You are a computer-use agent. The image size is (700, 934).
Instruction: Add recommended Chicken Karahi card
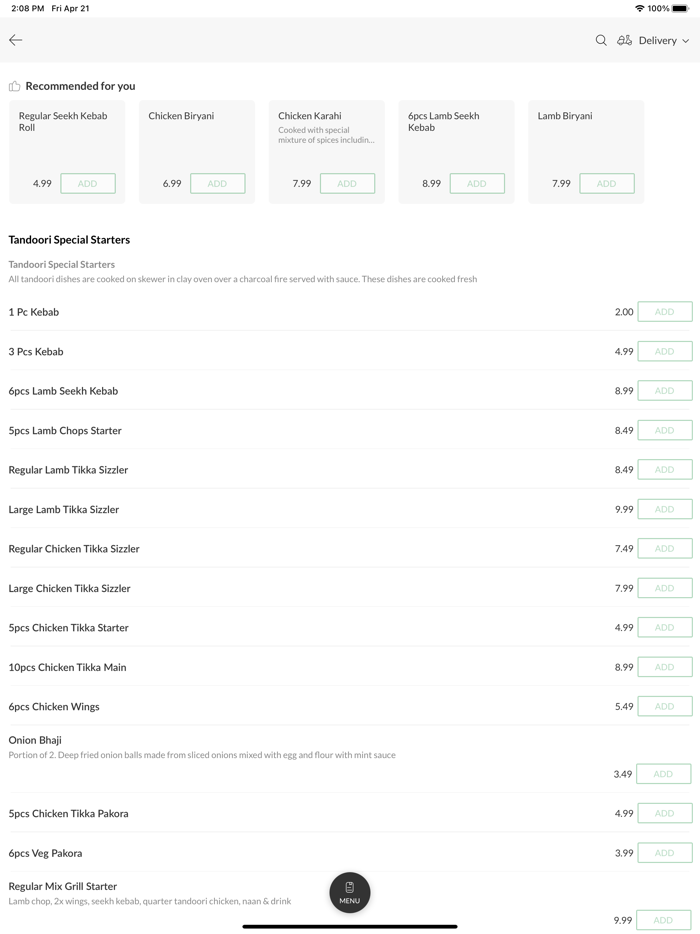coord(347,183)
